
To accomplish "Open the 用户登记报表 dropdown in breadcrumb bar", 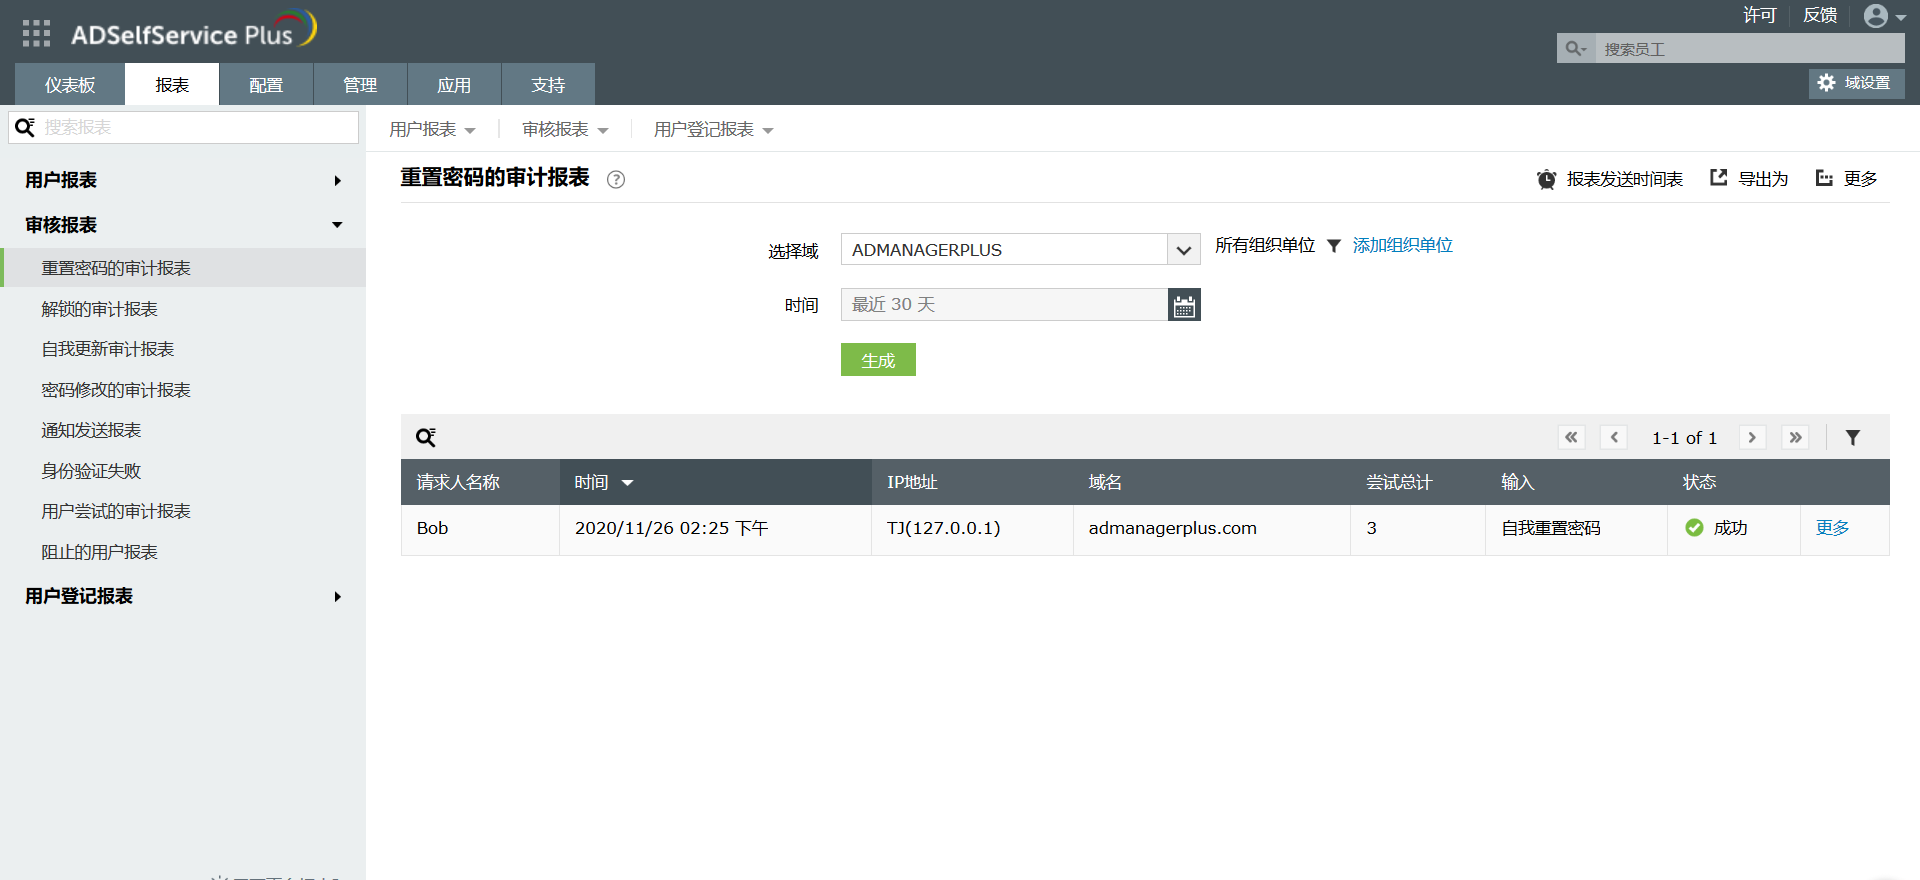I will click(x=713, y=130).
